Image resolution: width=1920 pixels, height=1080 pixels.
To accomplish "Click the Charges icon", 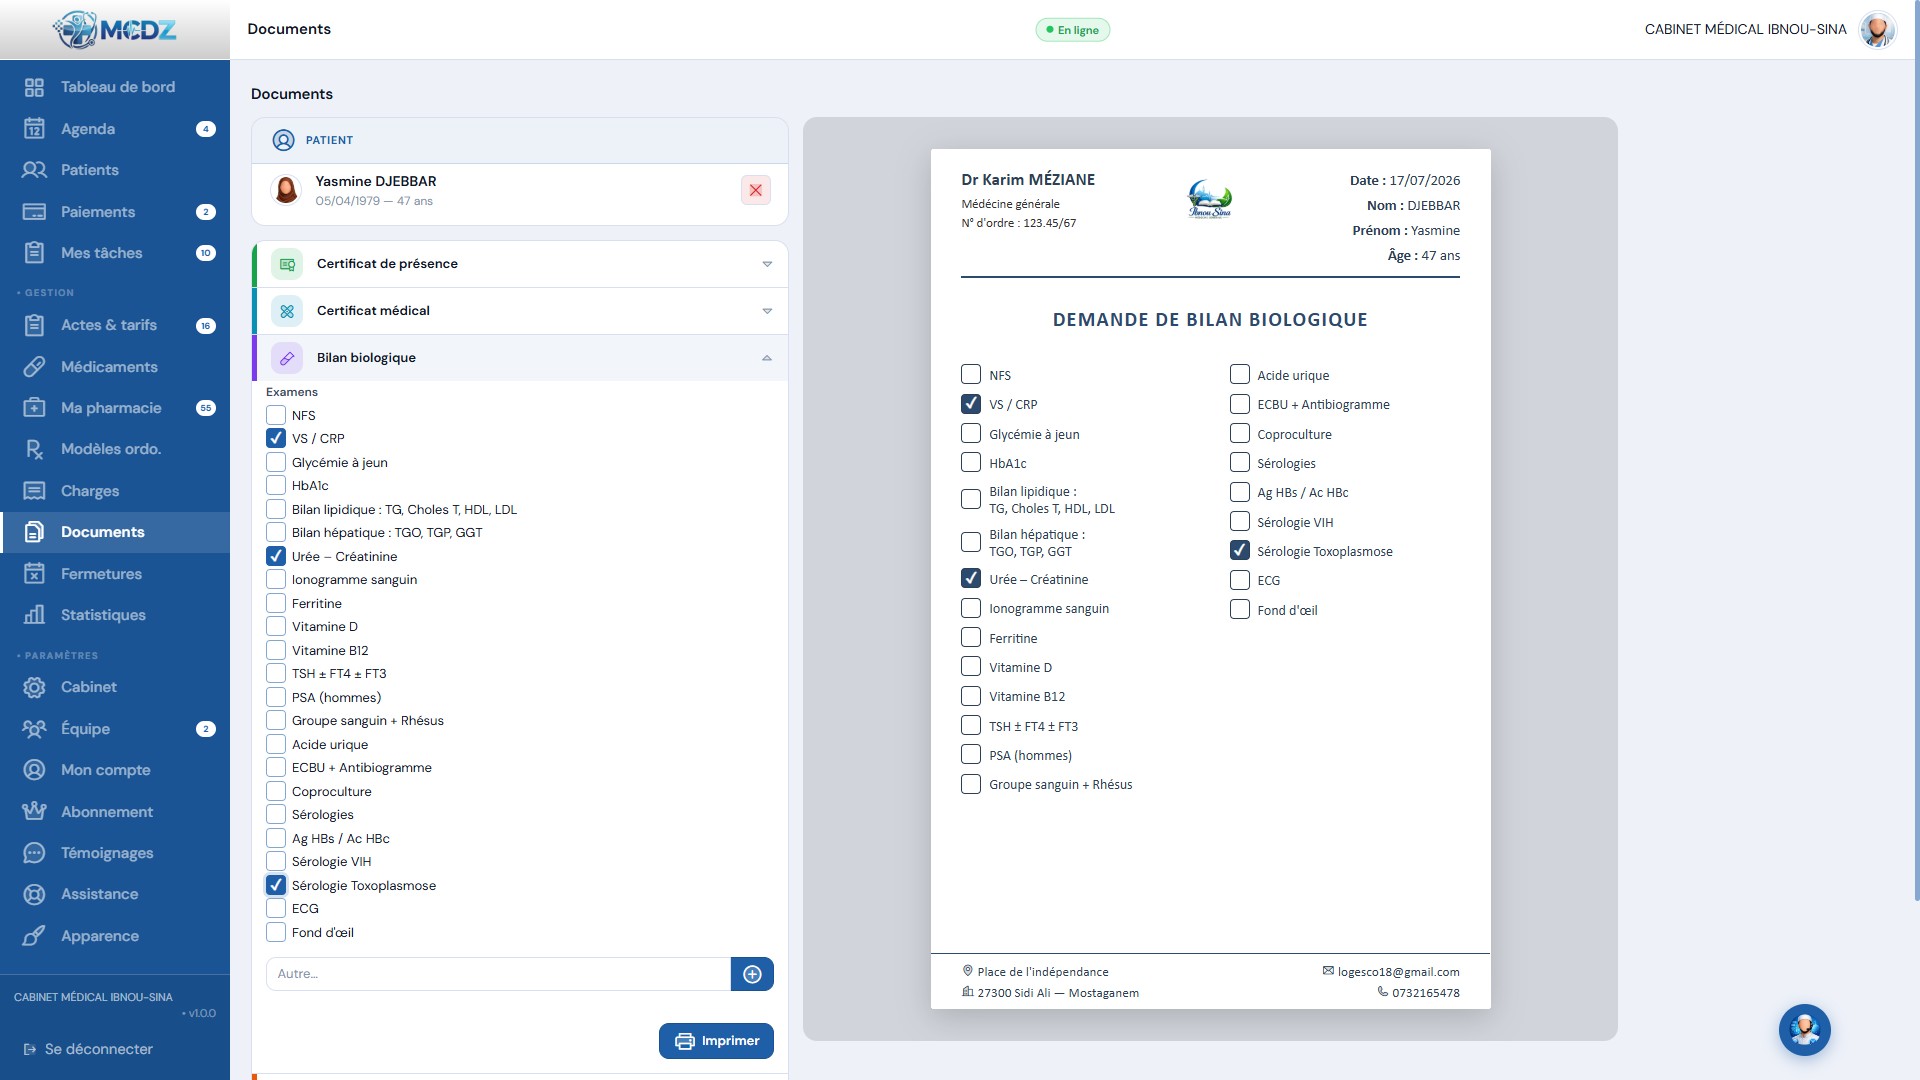I will pyautogui.click(x=34, y=491).
